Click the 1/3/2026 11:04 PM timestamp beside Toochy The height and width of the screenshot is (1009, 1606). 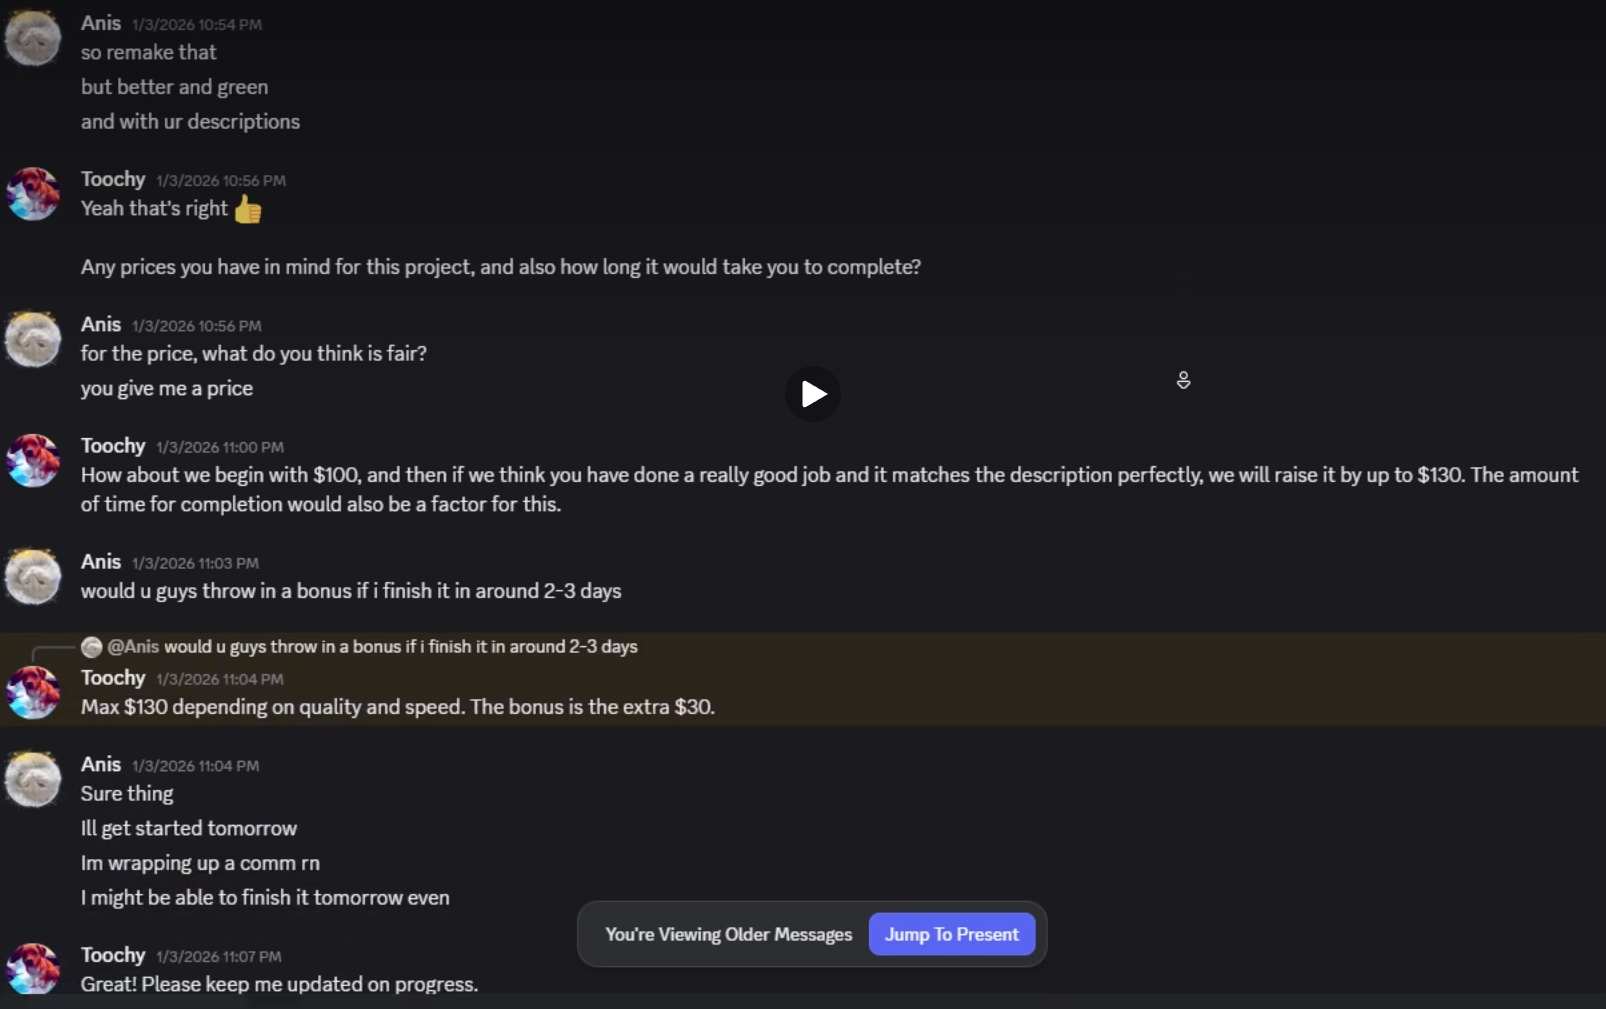[220, 679]
